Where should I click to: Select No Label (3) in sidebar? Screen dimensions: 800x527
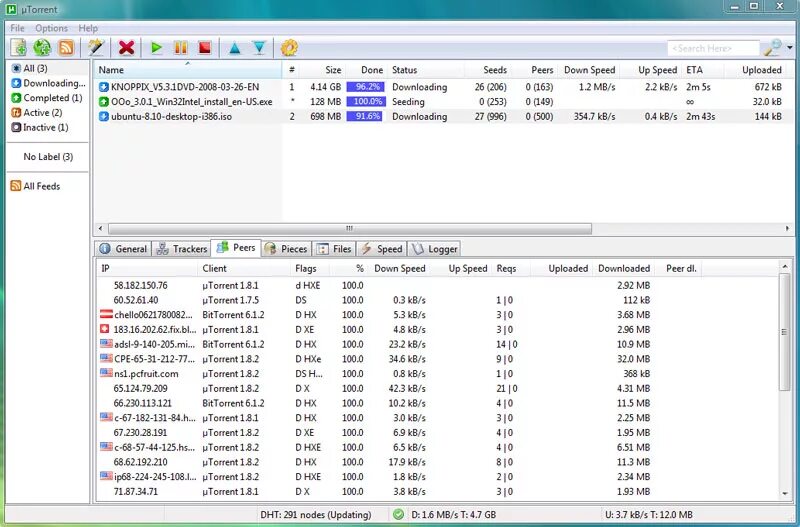(x=48, y=157)
